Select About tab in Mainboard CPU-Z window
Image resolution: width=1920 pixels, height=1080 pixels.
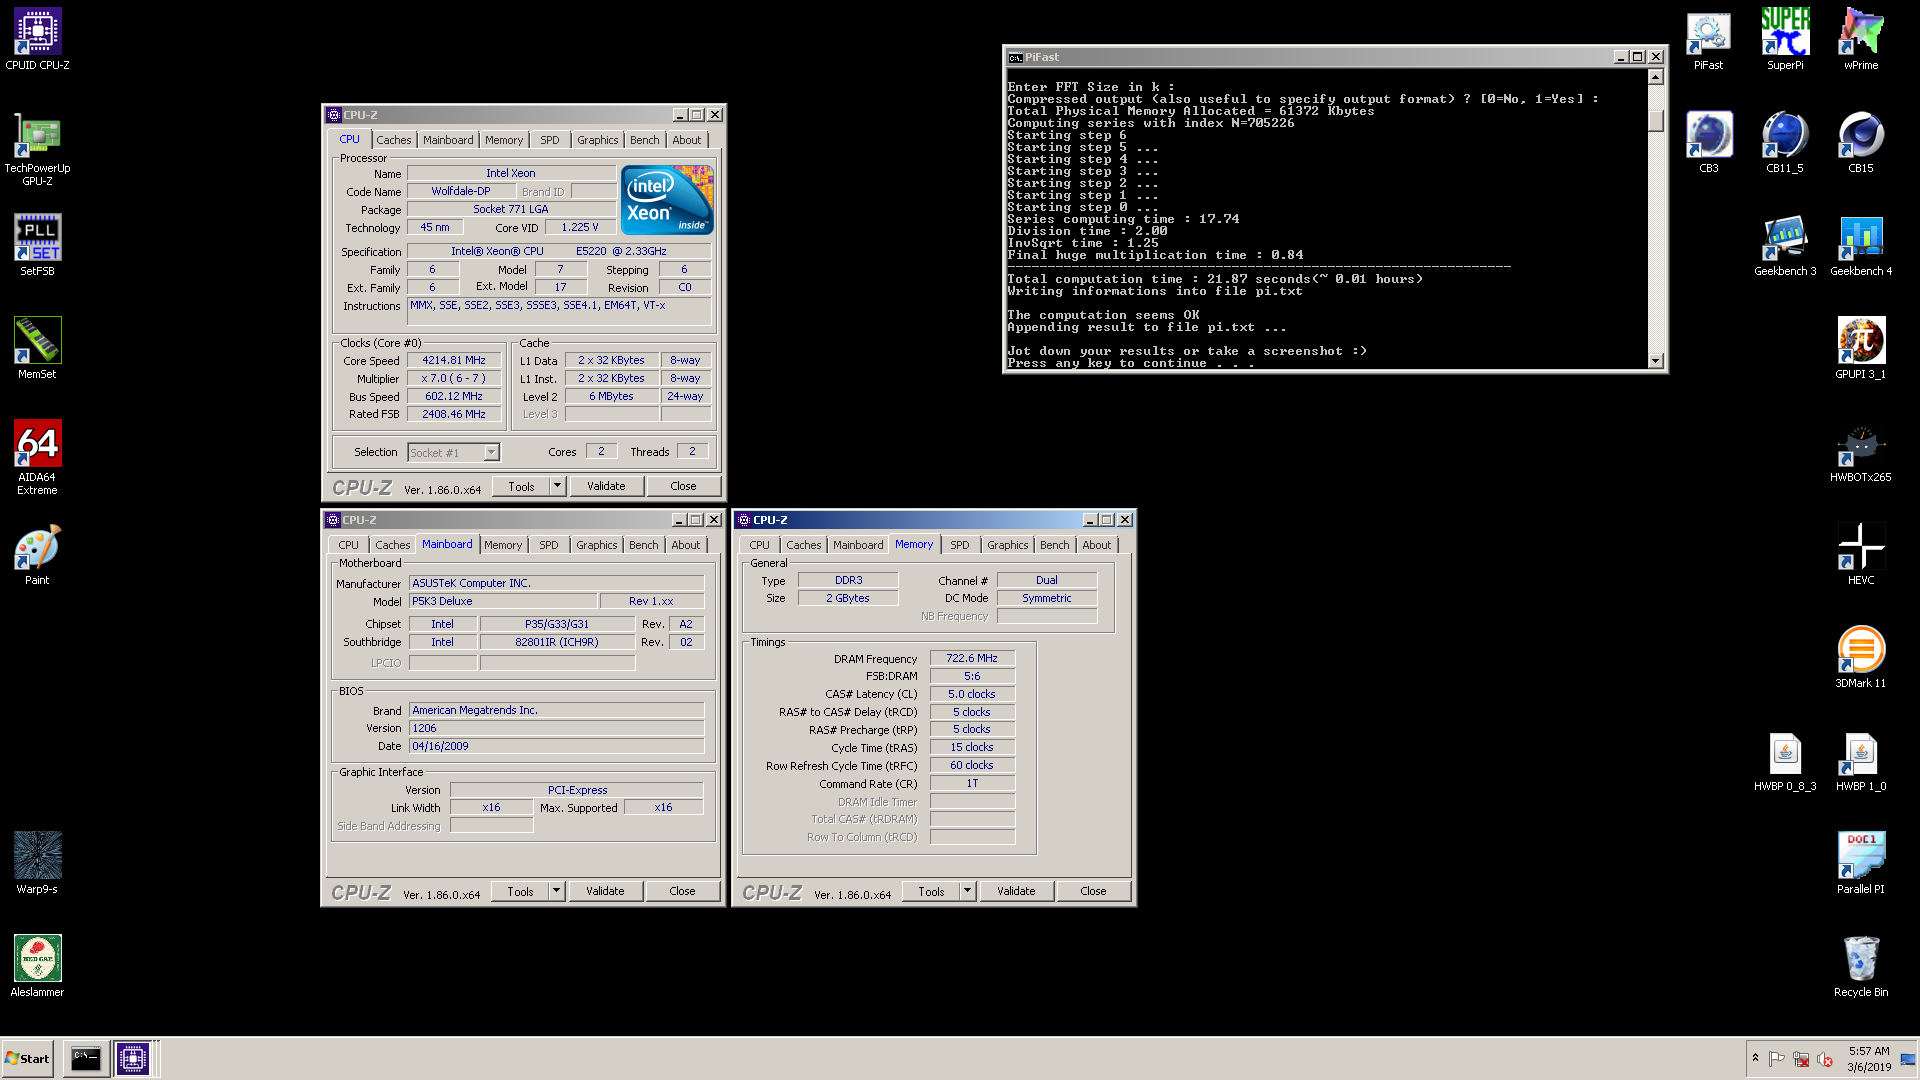(x=686, y=545)
